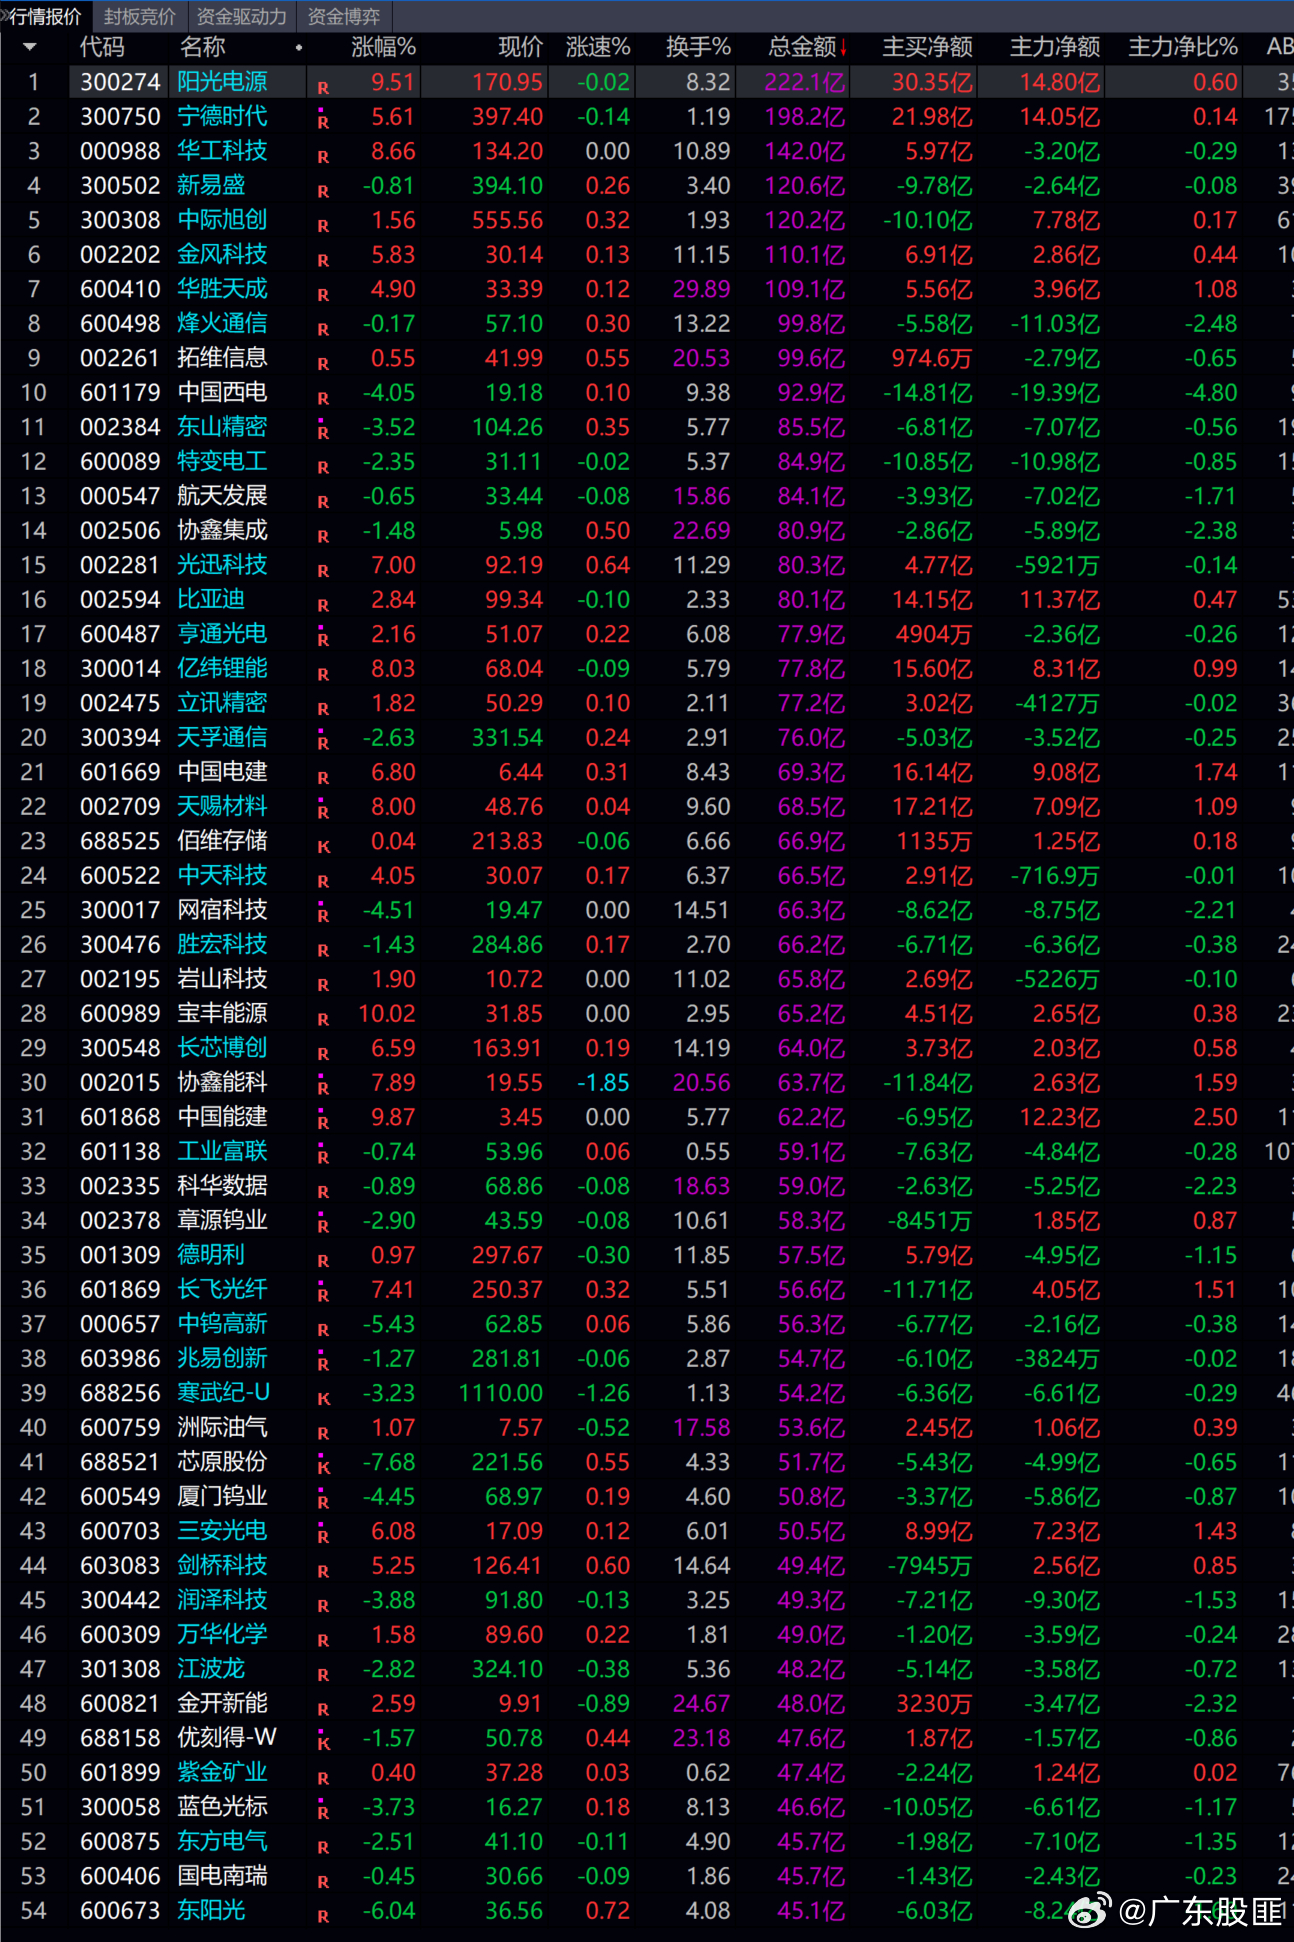This screenshot has width=1294, height=1942.
Task: Open the 资金博弈 tab
Action: click(x=344, y=17)
